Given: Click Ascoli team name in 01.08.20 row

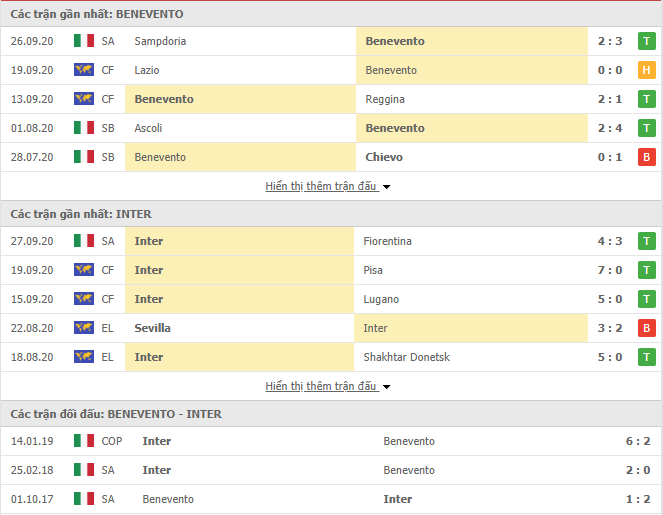Looking at the screenshot, I should (148, 128).
